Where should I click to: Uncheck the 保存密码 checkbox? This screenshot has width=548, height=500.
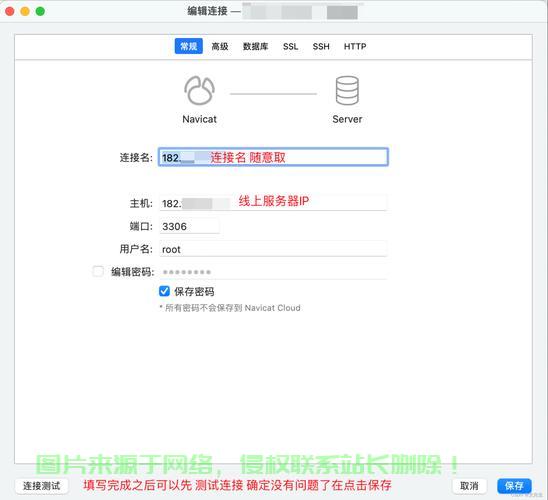pyautogui.click(x=164, y=291)
